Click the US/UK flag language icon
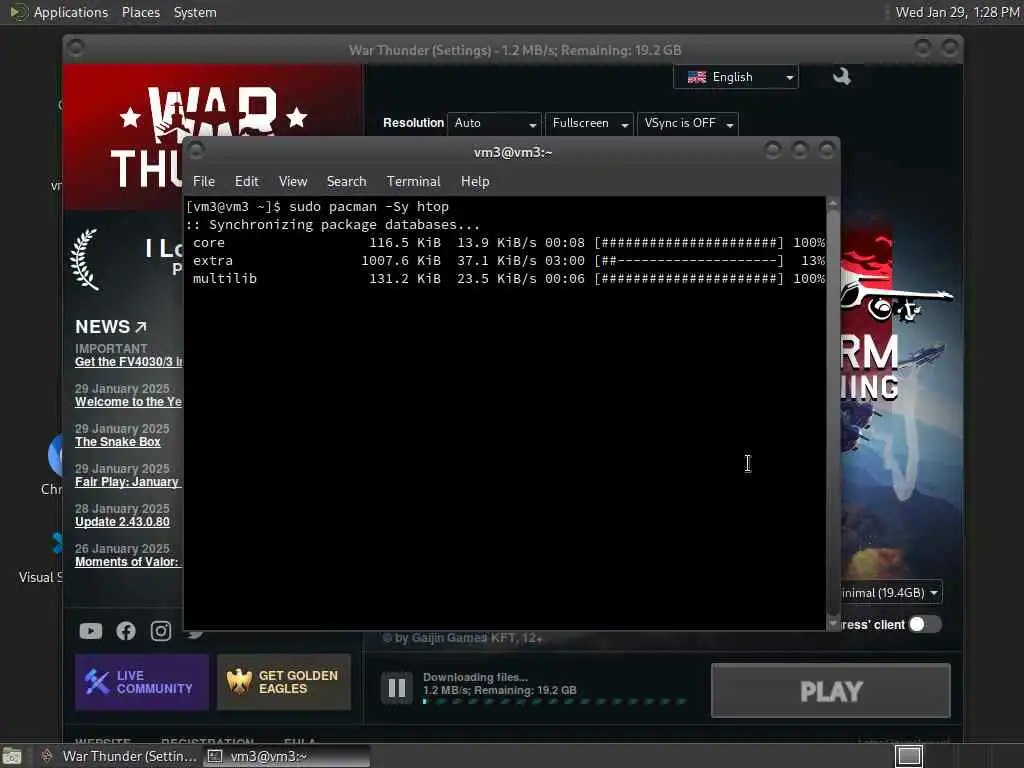Viewport: 1024px width, 768px height. 697,77
